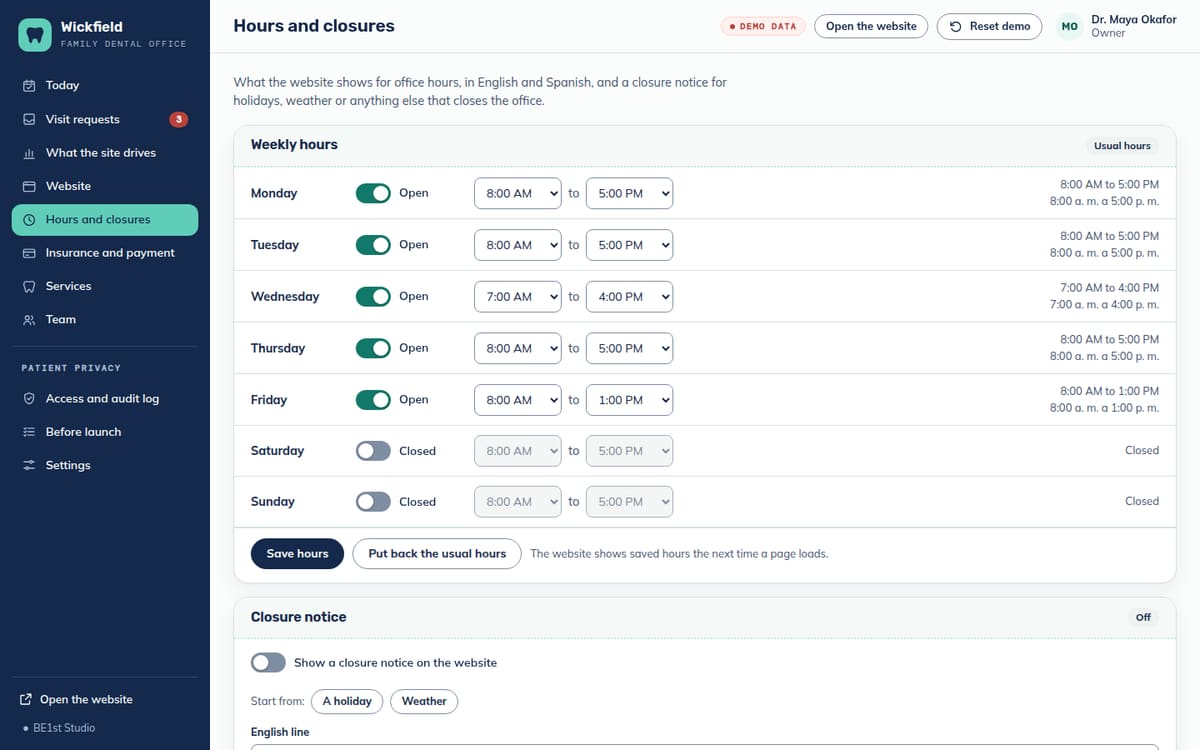The image size is (1200, 750).
Task: Click the Website window icon
Action: point(29,186)
